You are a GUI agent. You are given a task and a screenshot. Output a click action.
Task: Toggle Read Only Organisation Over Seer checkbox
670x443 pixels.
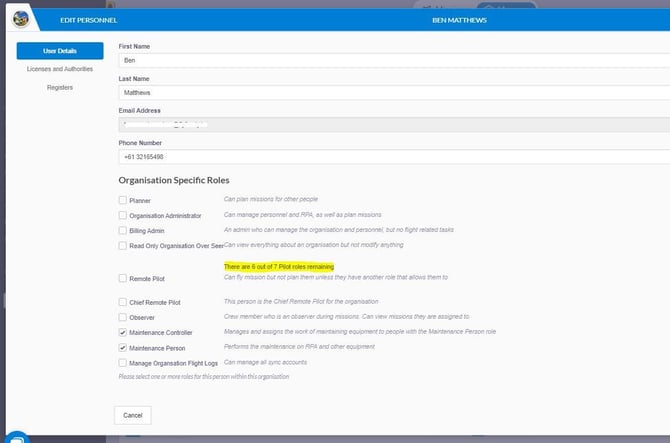[122, 245]
